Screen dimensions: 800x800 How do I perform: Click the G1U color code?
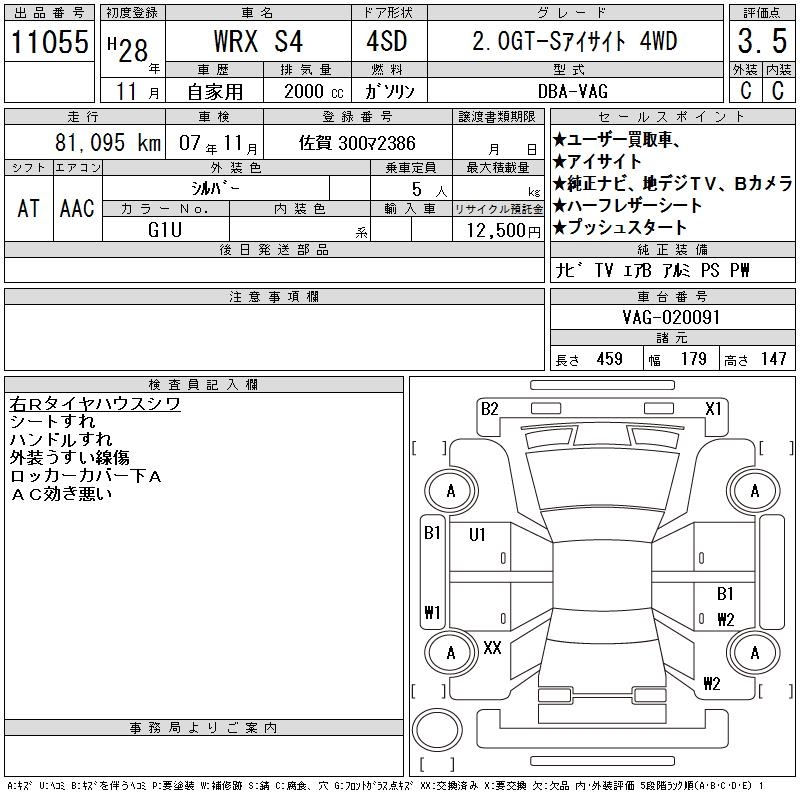point(163,230)
